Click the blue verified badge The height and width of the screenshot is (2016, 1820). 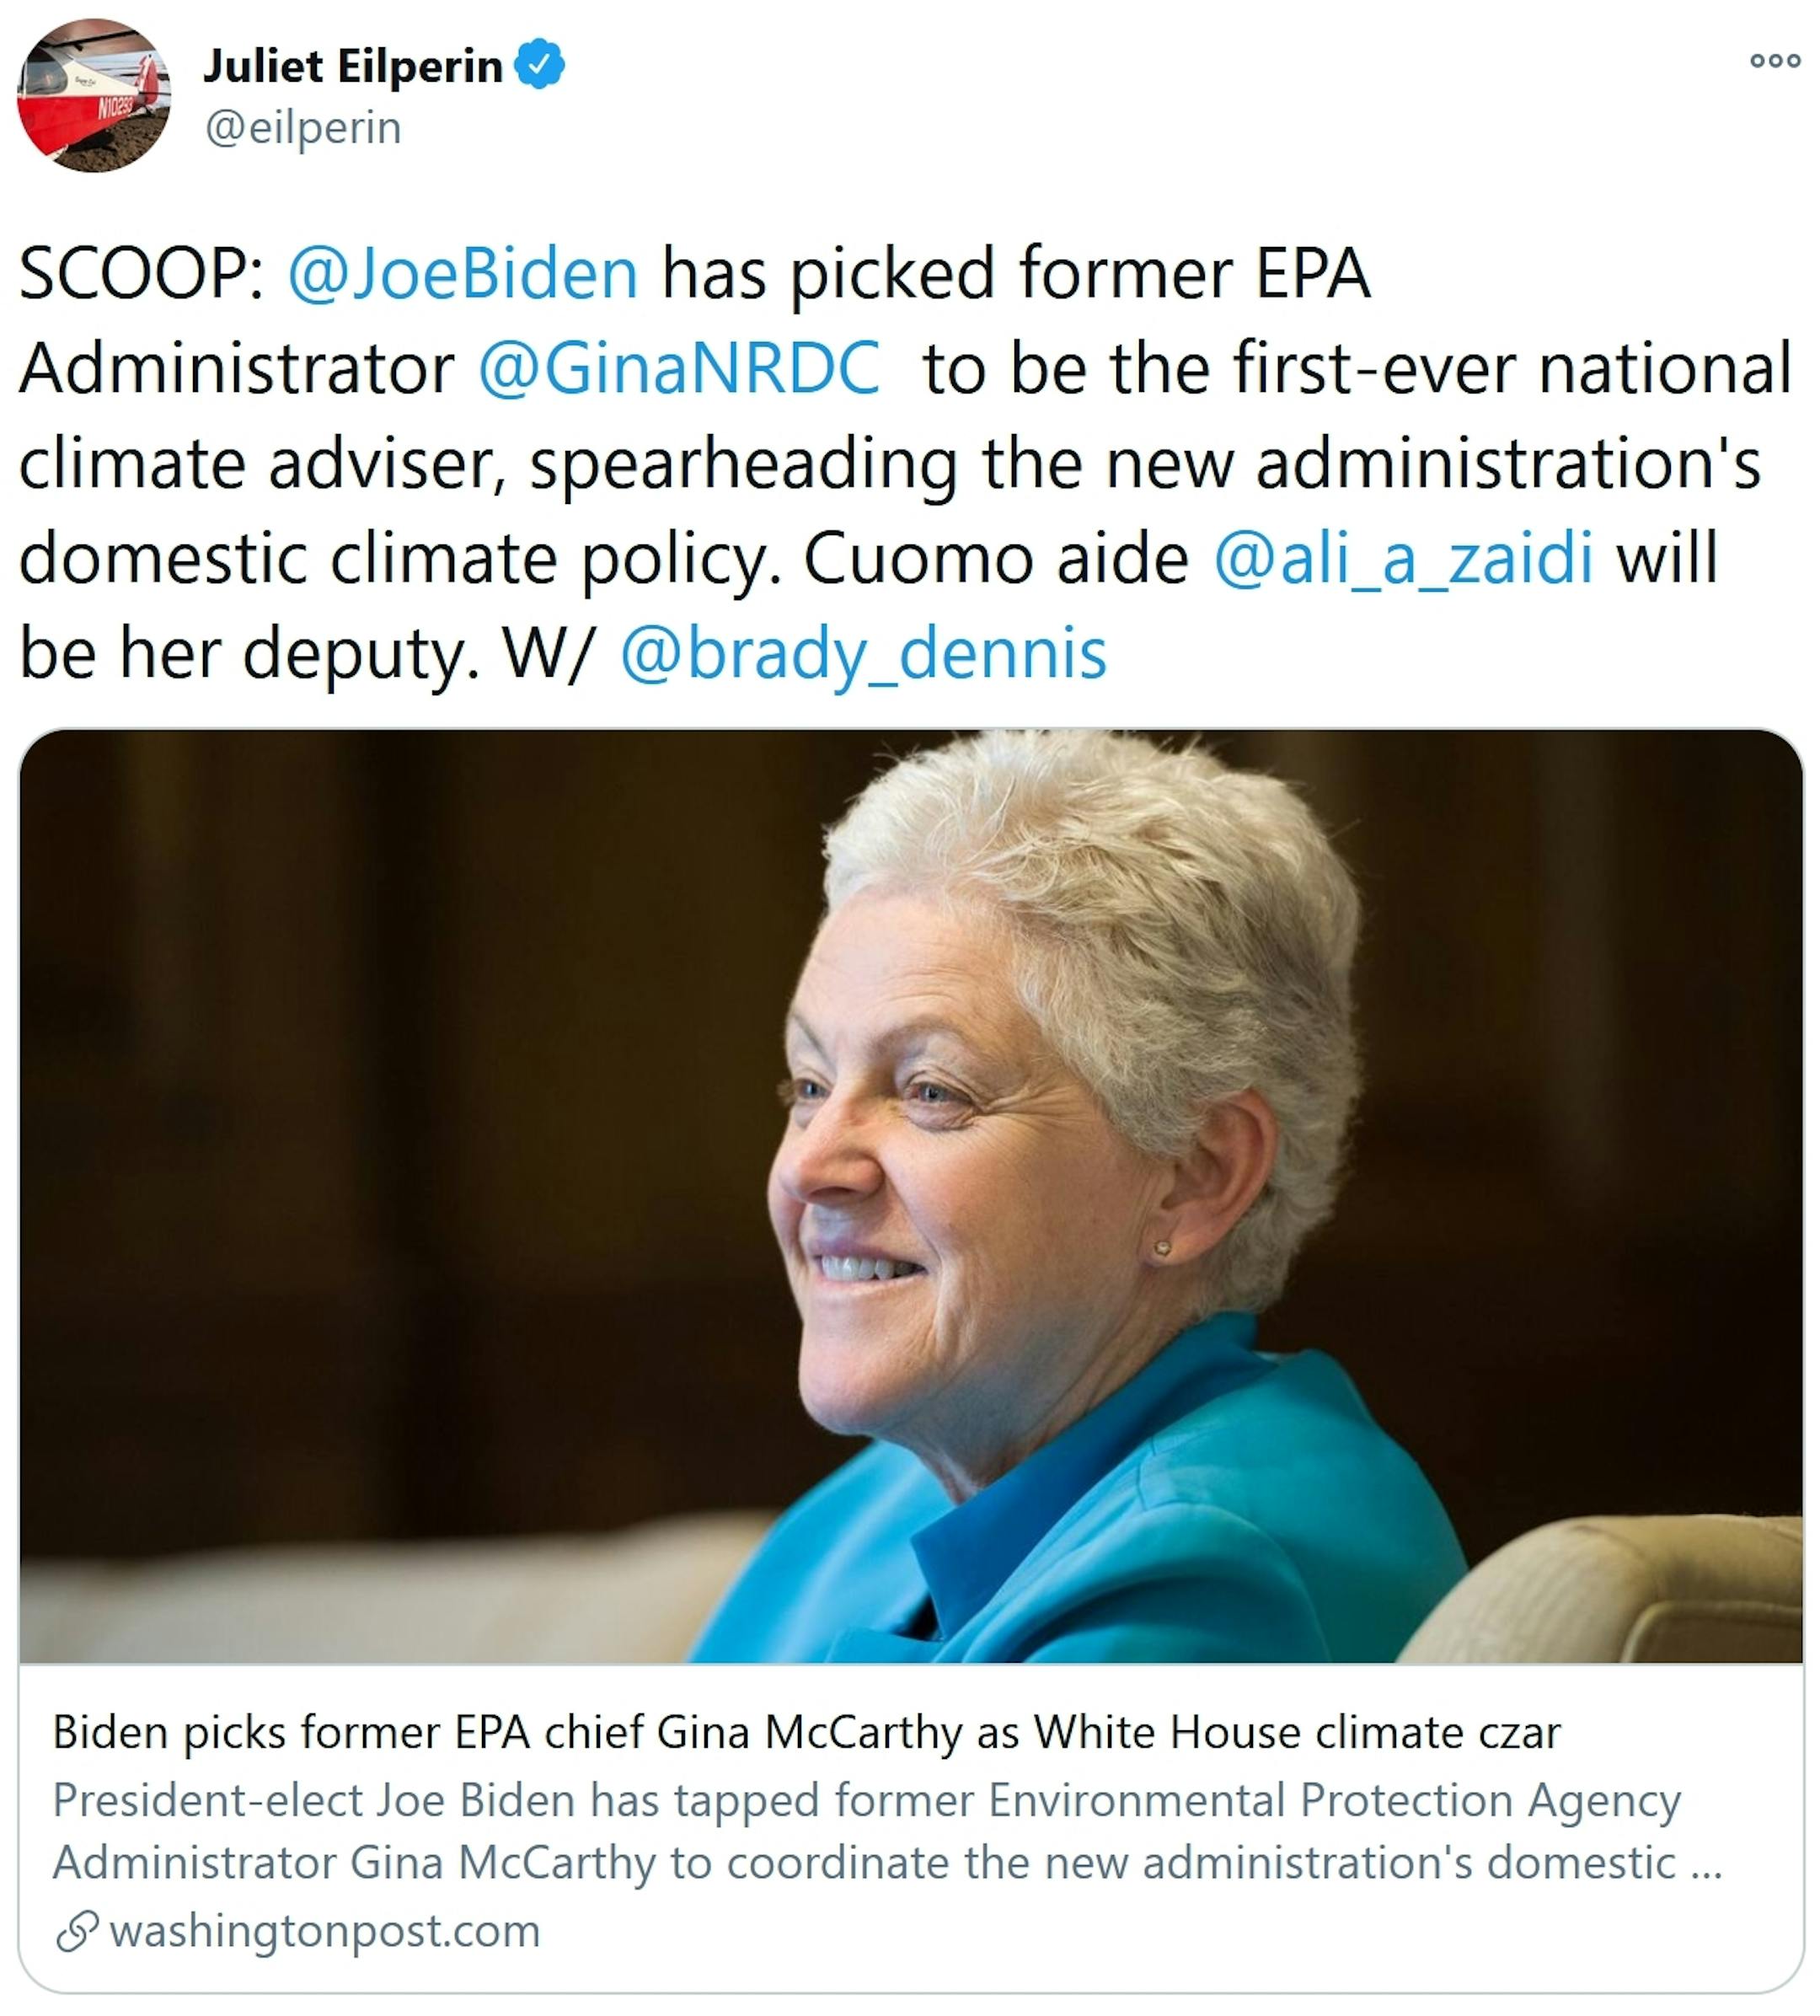540,65
